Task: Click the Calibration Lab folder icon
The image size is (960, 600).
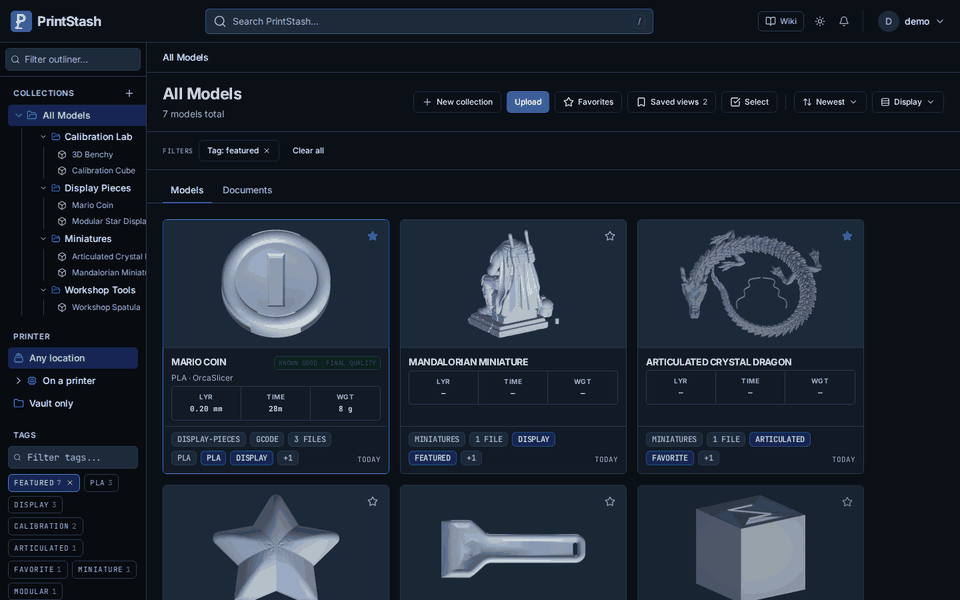Action: (56, 137)
